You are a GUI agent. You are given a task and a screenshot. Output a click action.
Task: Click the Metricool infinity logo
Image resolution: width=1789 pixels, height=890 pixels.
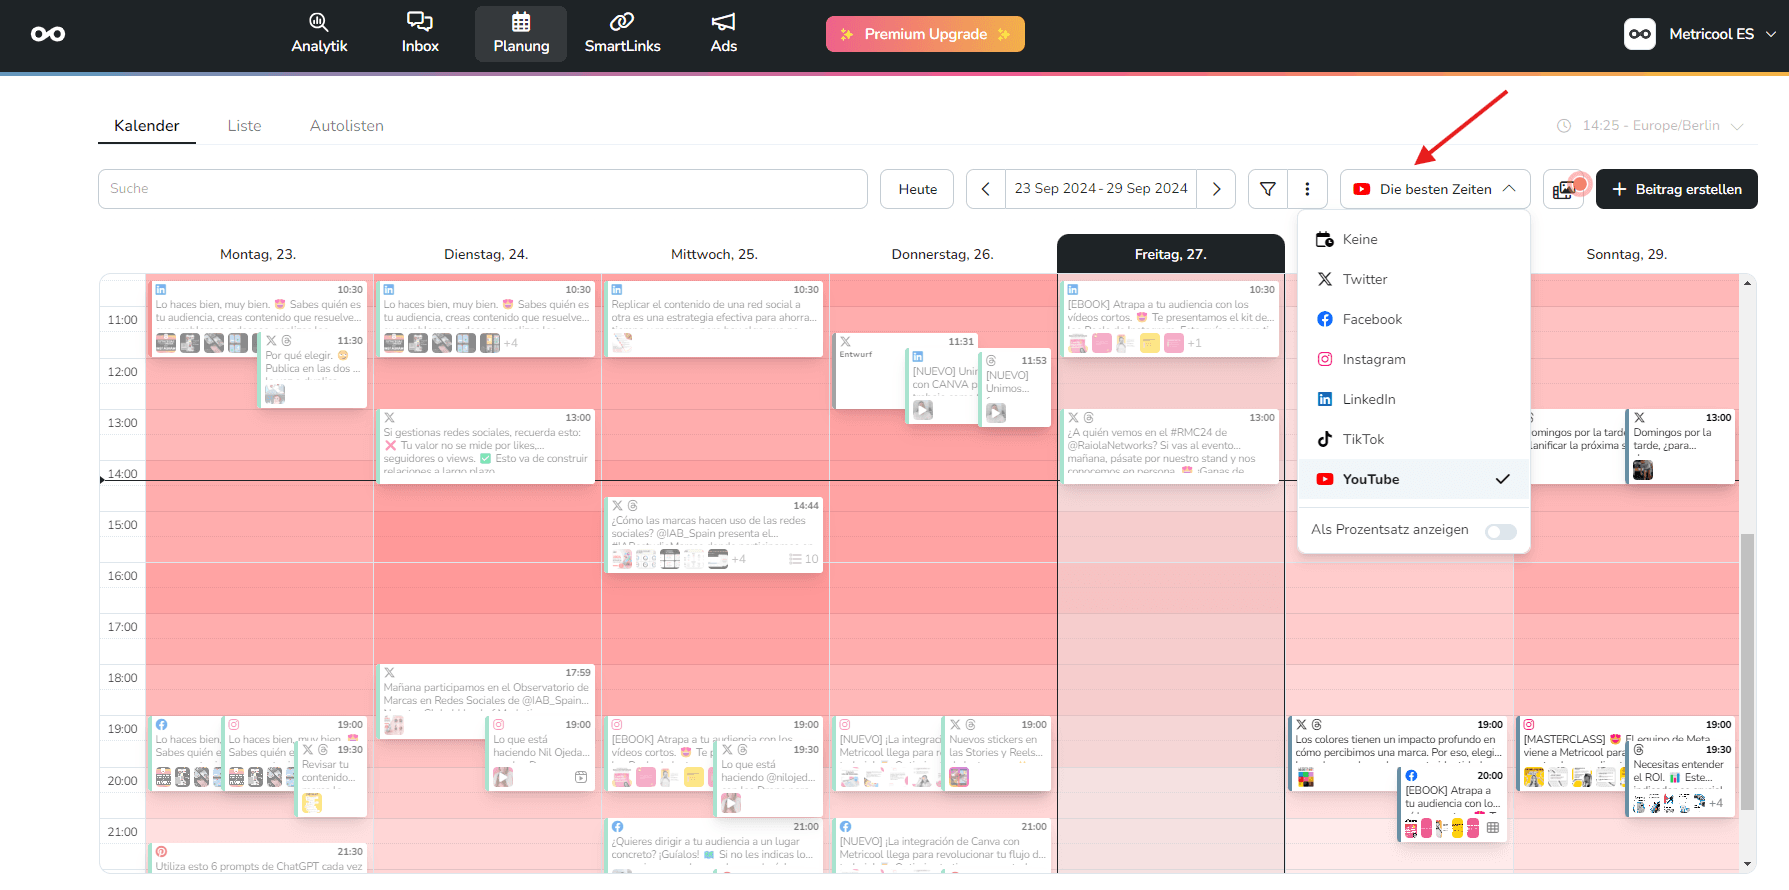[x=48, y=34]
